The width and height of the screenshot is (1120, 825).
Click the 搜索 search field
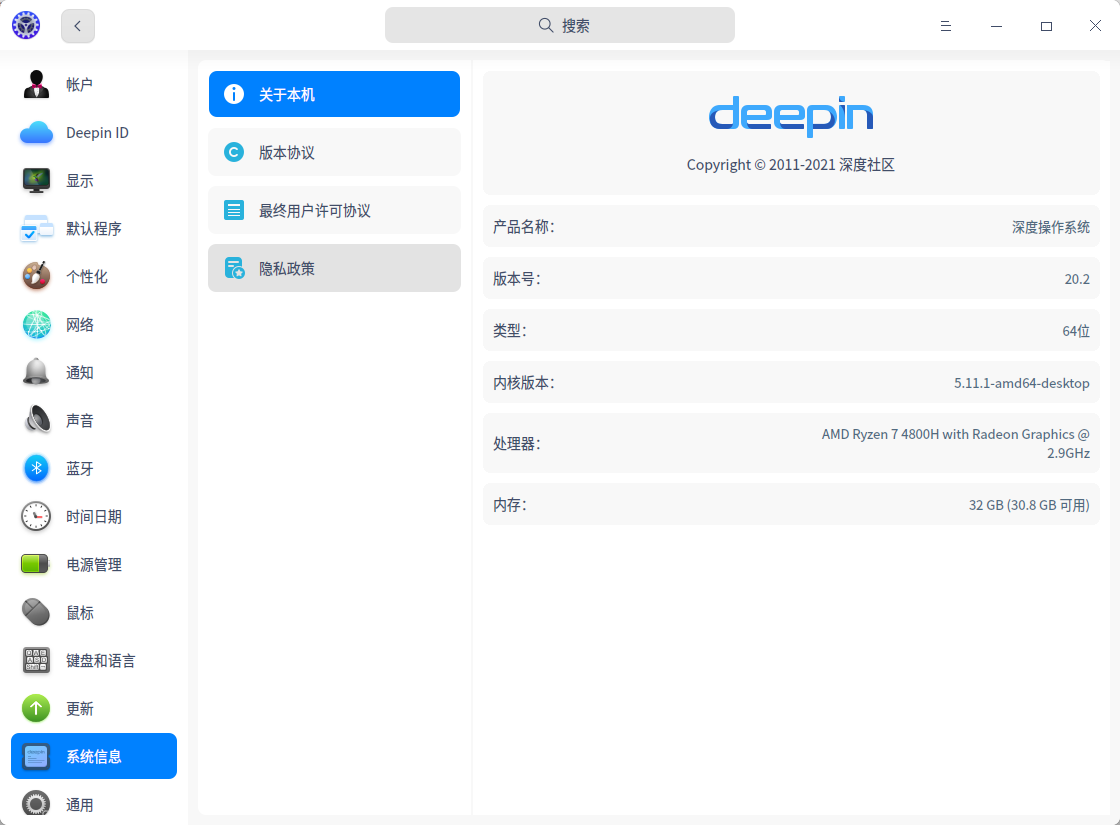coord(560,26)
